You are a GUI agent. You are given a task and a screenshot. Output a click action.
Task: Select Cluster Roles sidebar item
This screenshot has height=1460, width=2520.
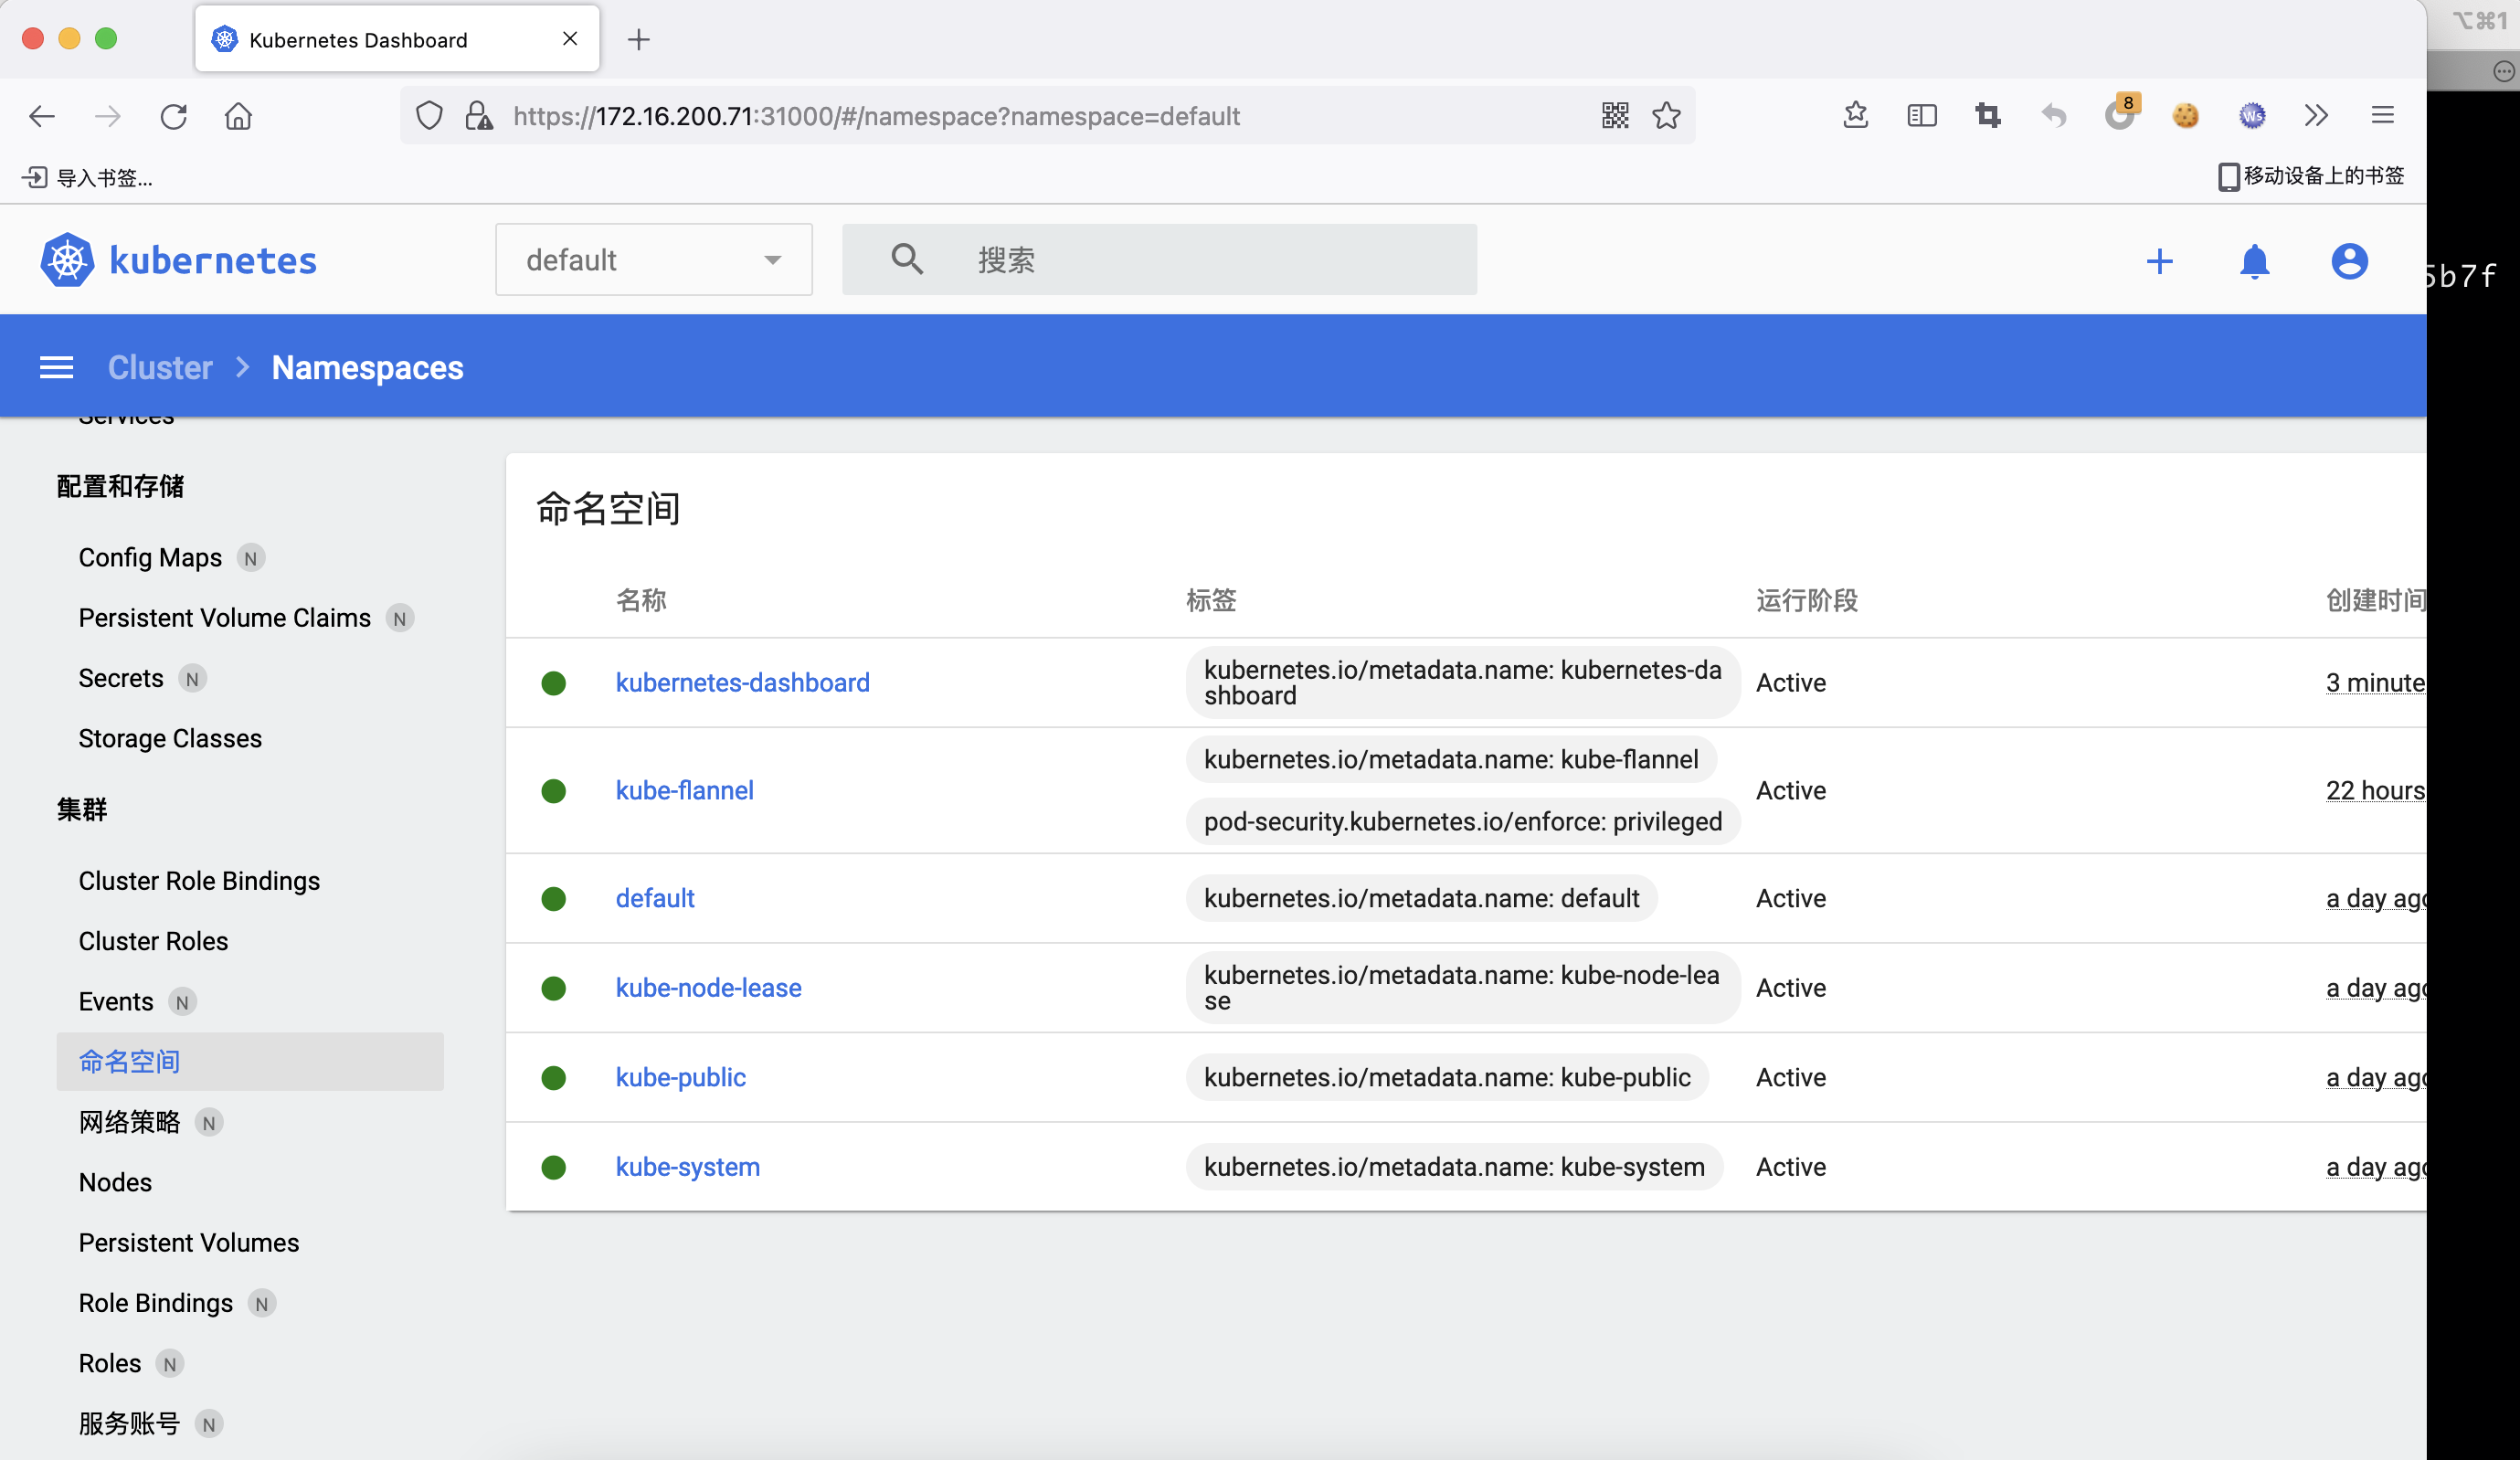tap(153, 941)
